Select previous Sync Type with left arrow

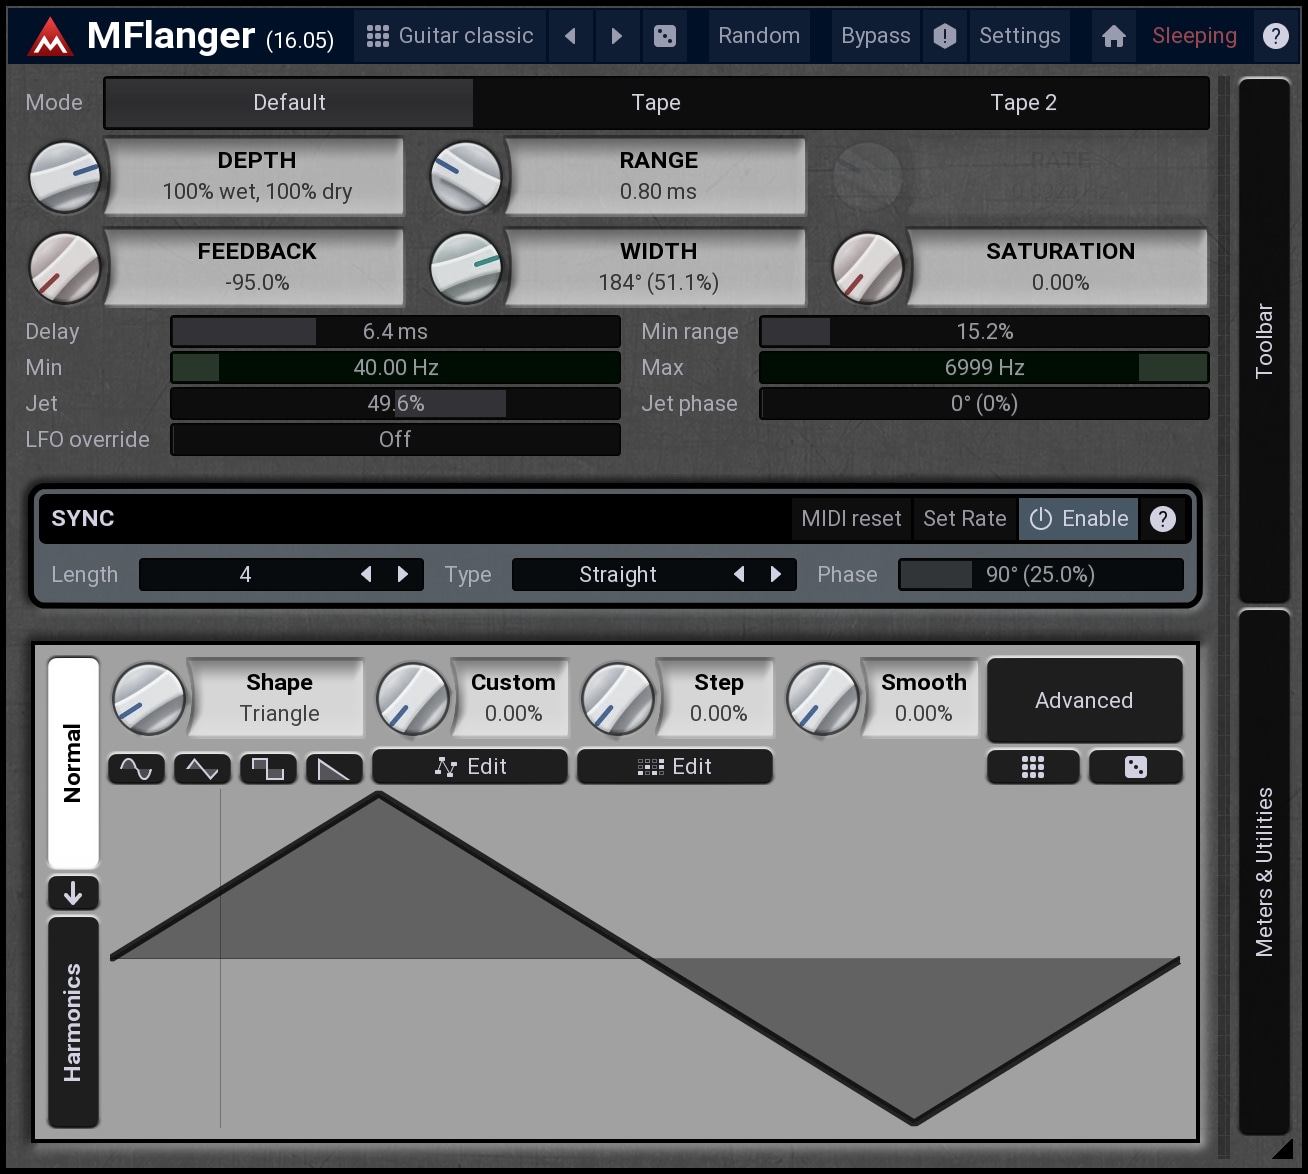[739, 574]
